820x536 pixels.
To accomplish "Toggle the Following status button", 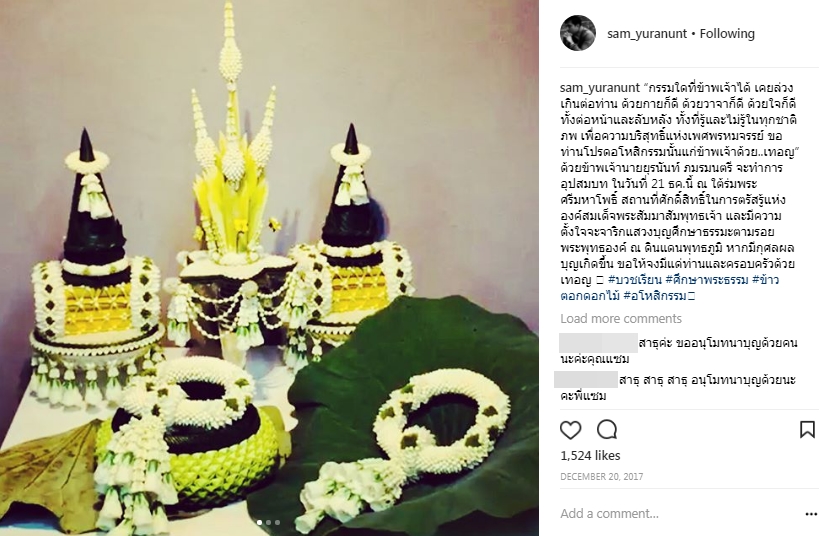I will tap(727, 33).
